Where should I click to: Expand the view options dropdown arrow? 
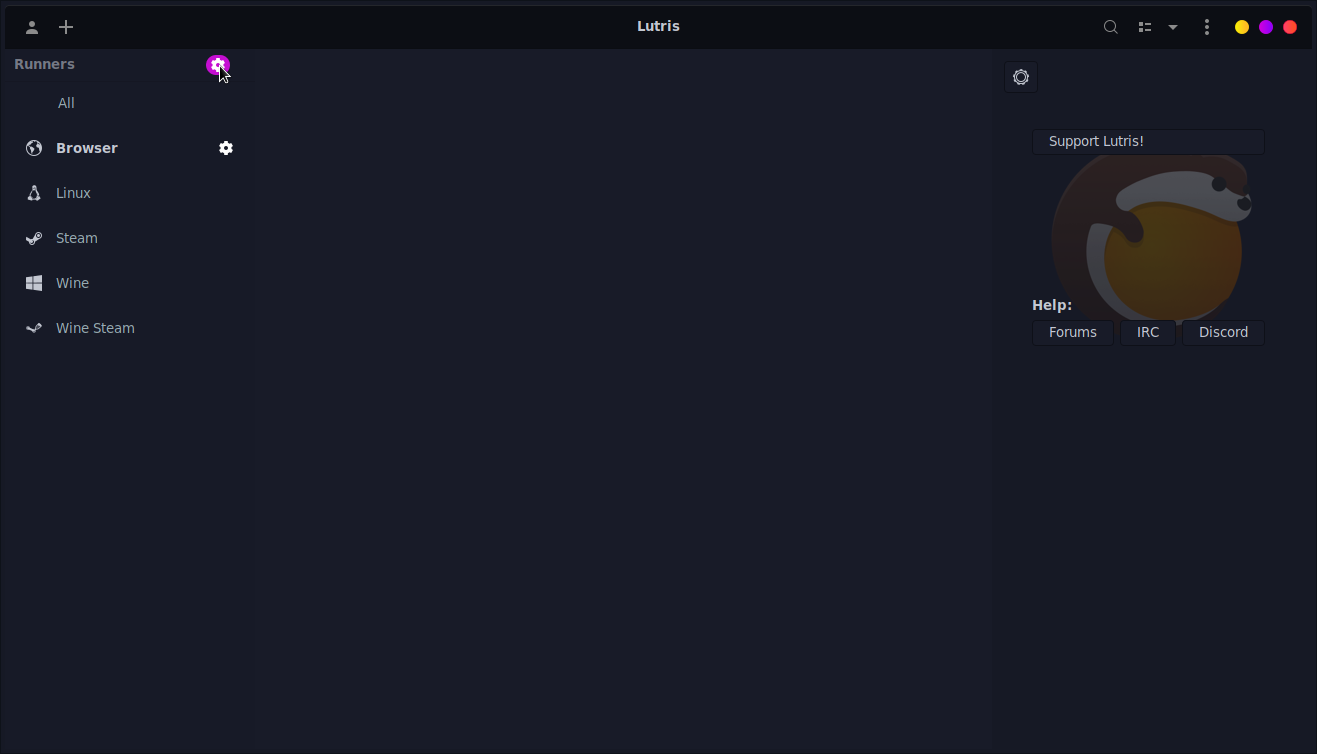pyautogui.click(x=1173, y=27)
